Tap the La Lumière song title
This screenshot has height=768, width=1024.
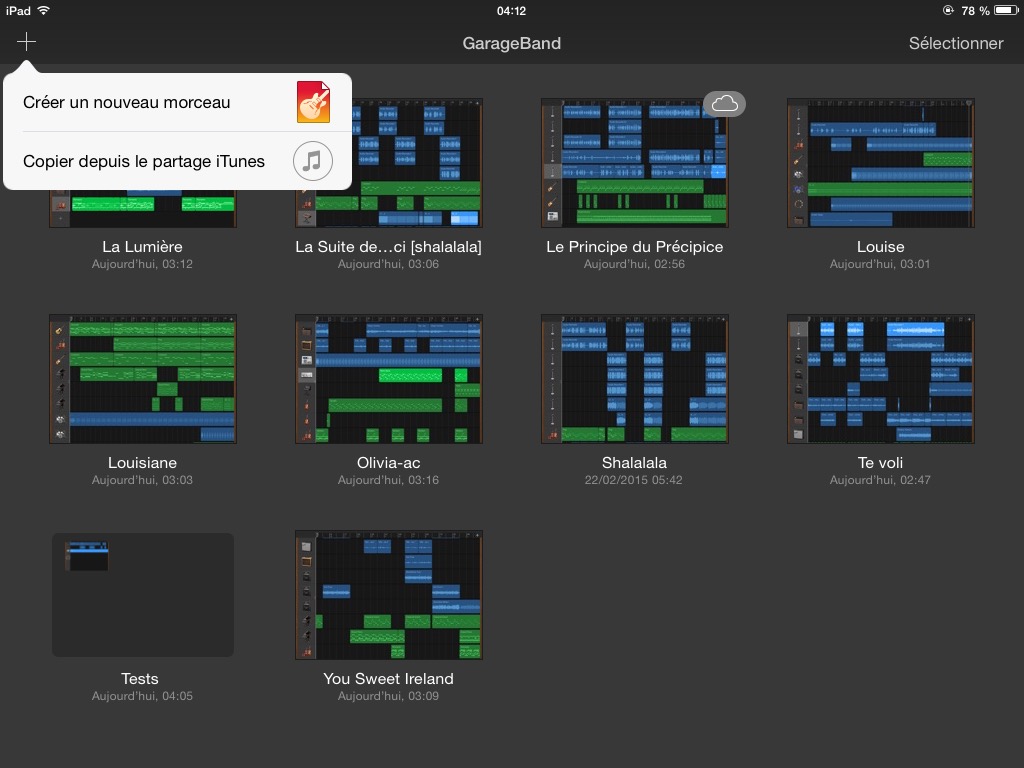(x=142, y=247)
